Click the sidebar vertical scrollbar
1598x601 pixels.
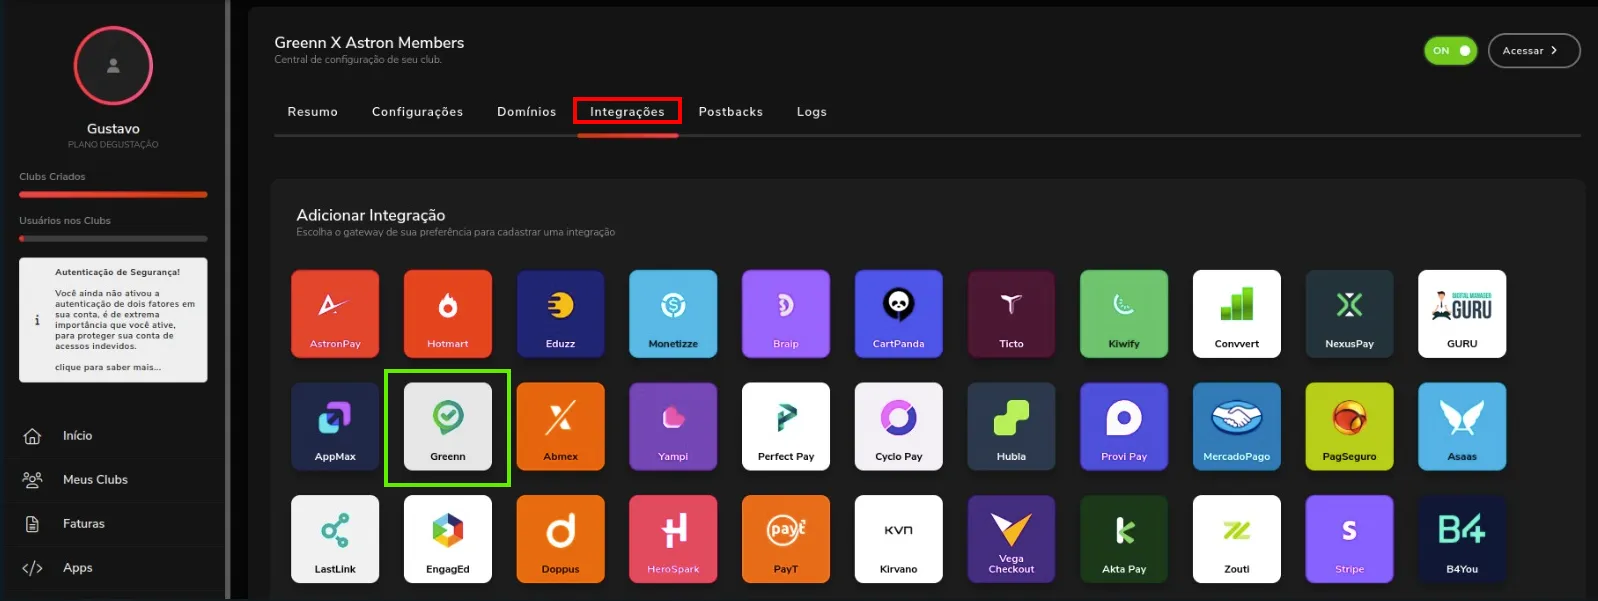[x=228, y=300]
